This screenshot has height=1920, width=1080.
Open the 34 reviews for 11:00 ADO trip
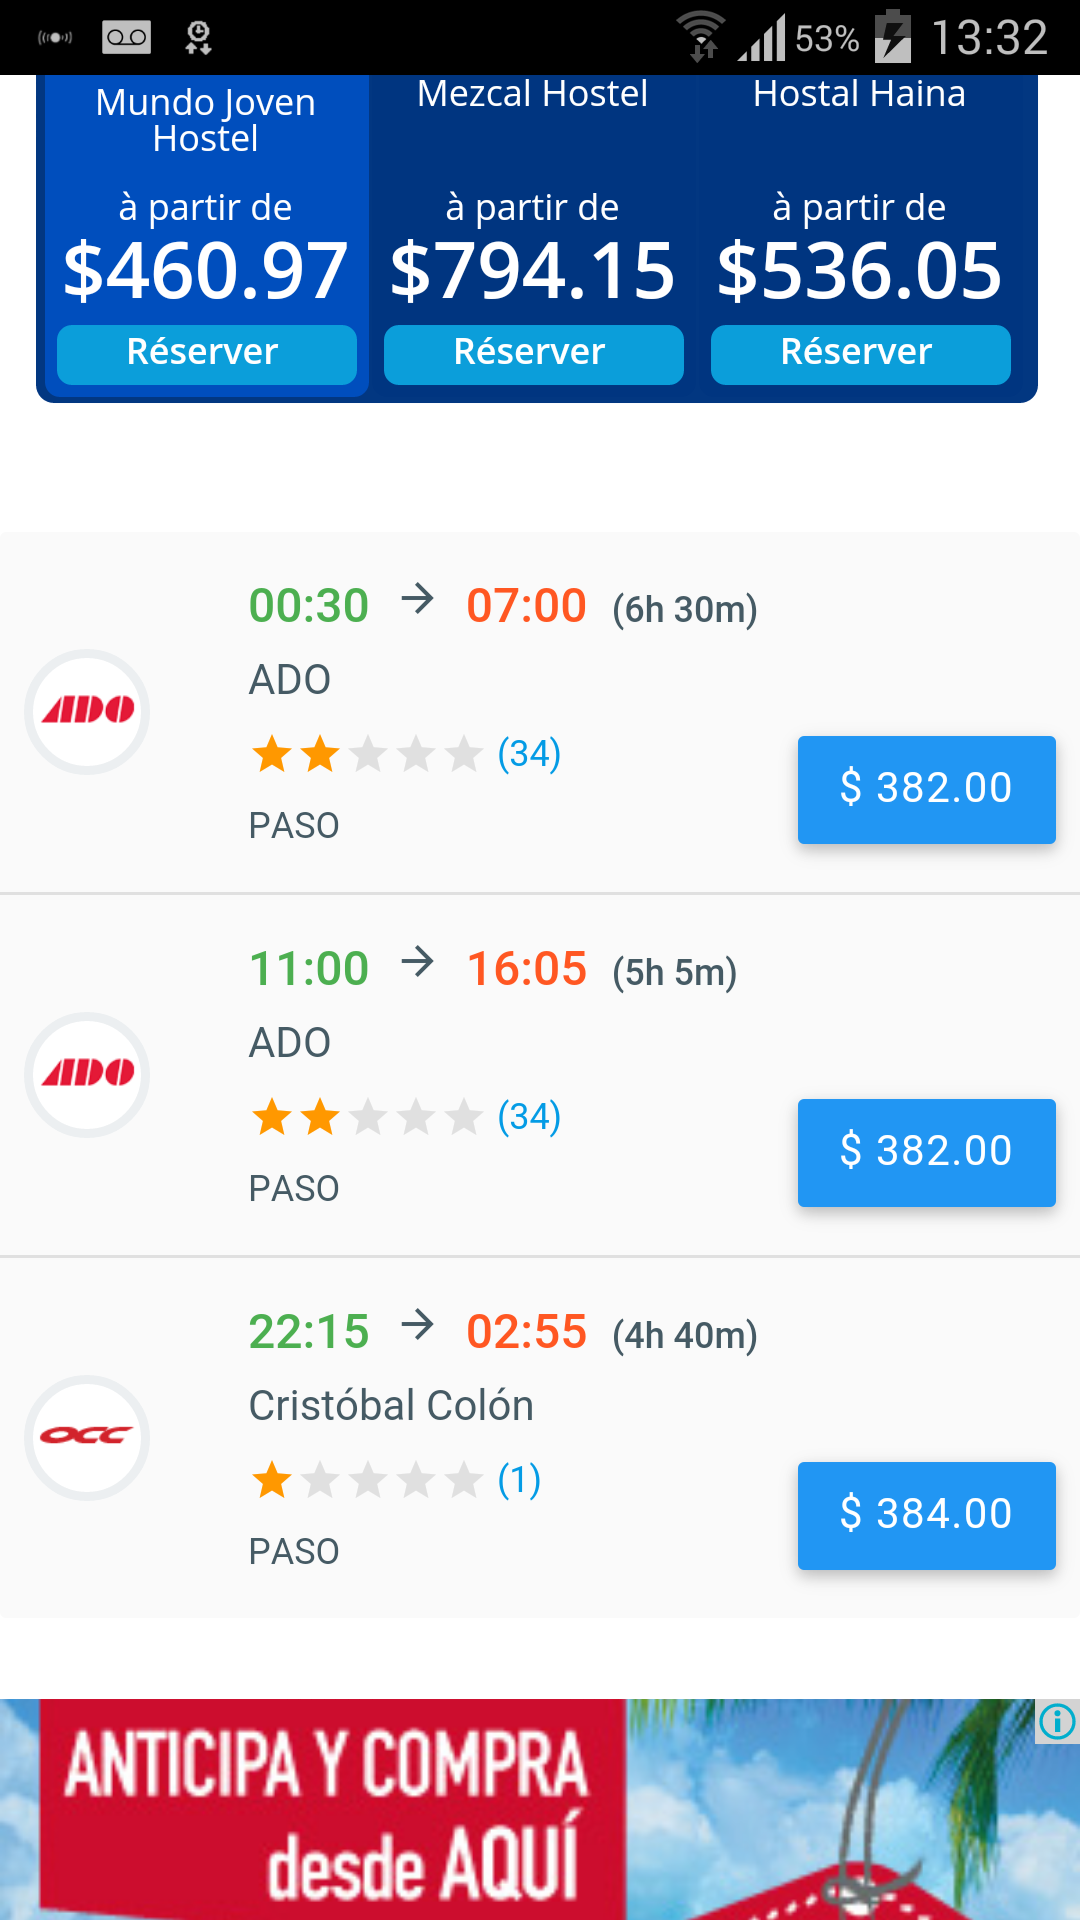click(x=529, y=1117)
